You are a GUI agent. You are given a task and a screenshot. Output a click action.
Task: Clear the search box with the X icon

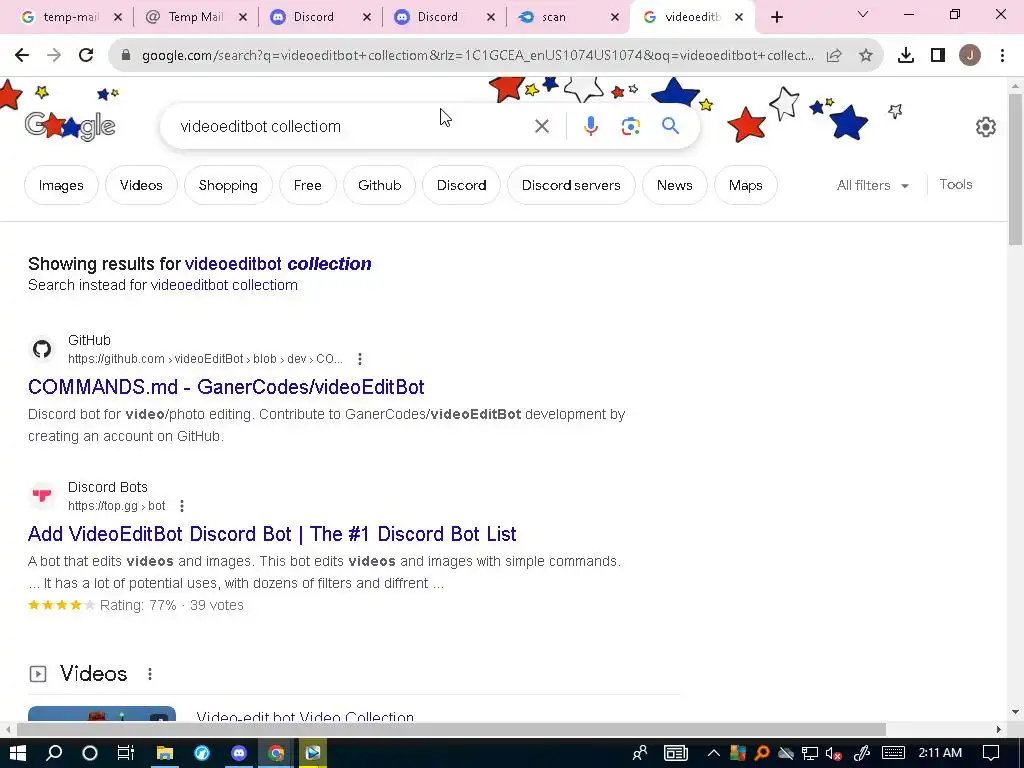[x=541, y=126]
